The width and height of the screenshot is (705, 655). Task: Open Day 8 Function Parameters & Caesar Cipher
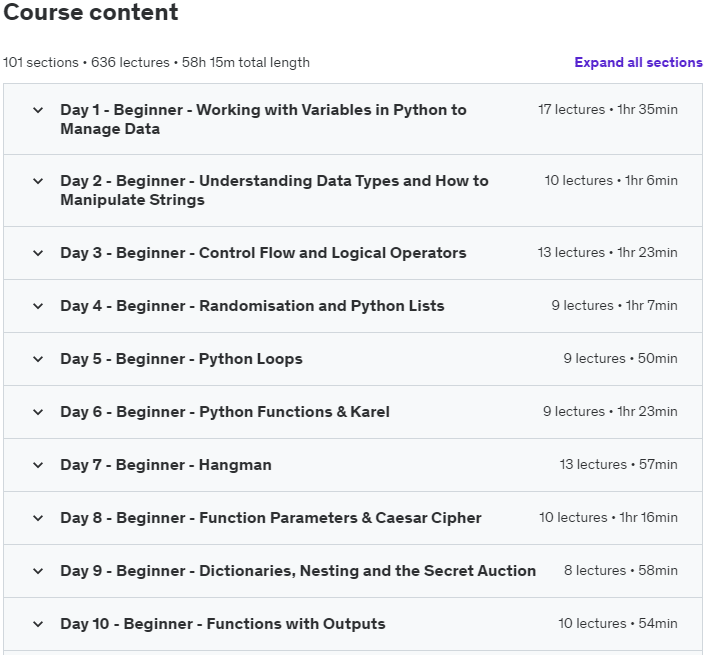pyautogui.click(x=271, y=518)
